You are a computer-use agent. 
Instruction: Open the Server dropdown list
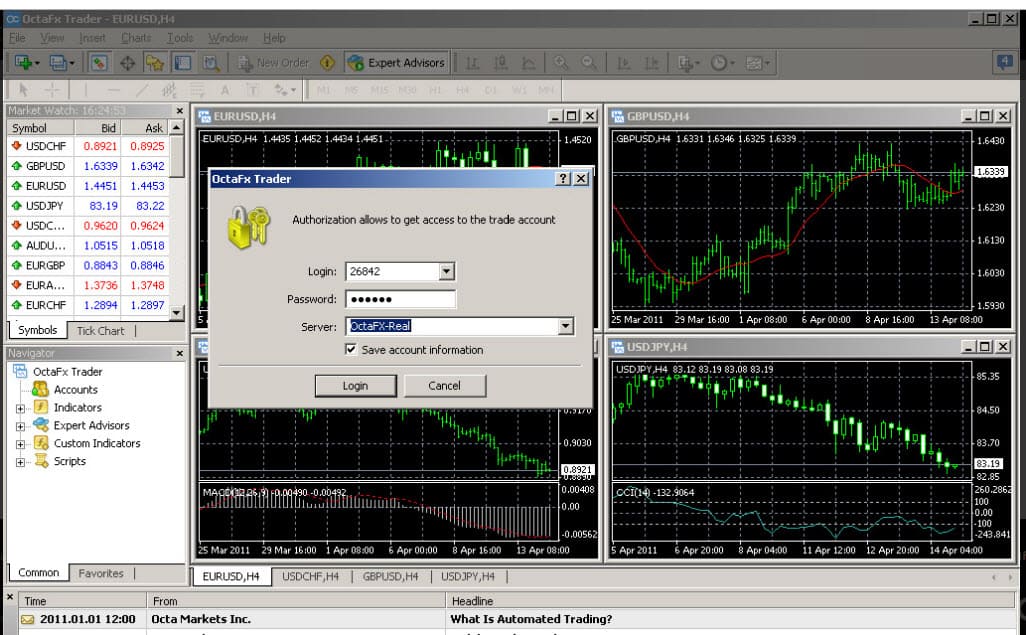click(x=566, y=326)
